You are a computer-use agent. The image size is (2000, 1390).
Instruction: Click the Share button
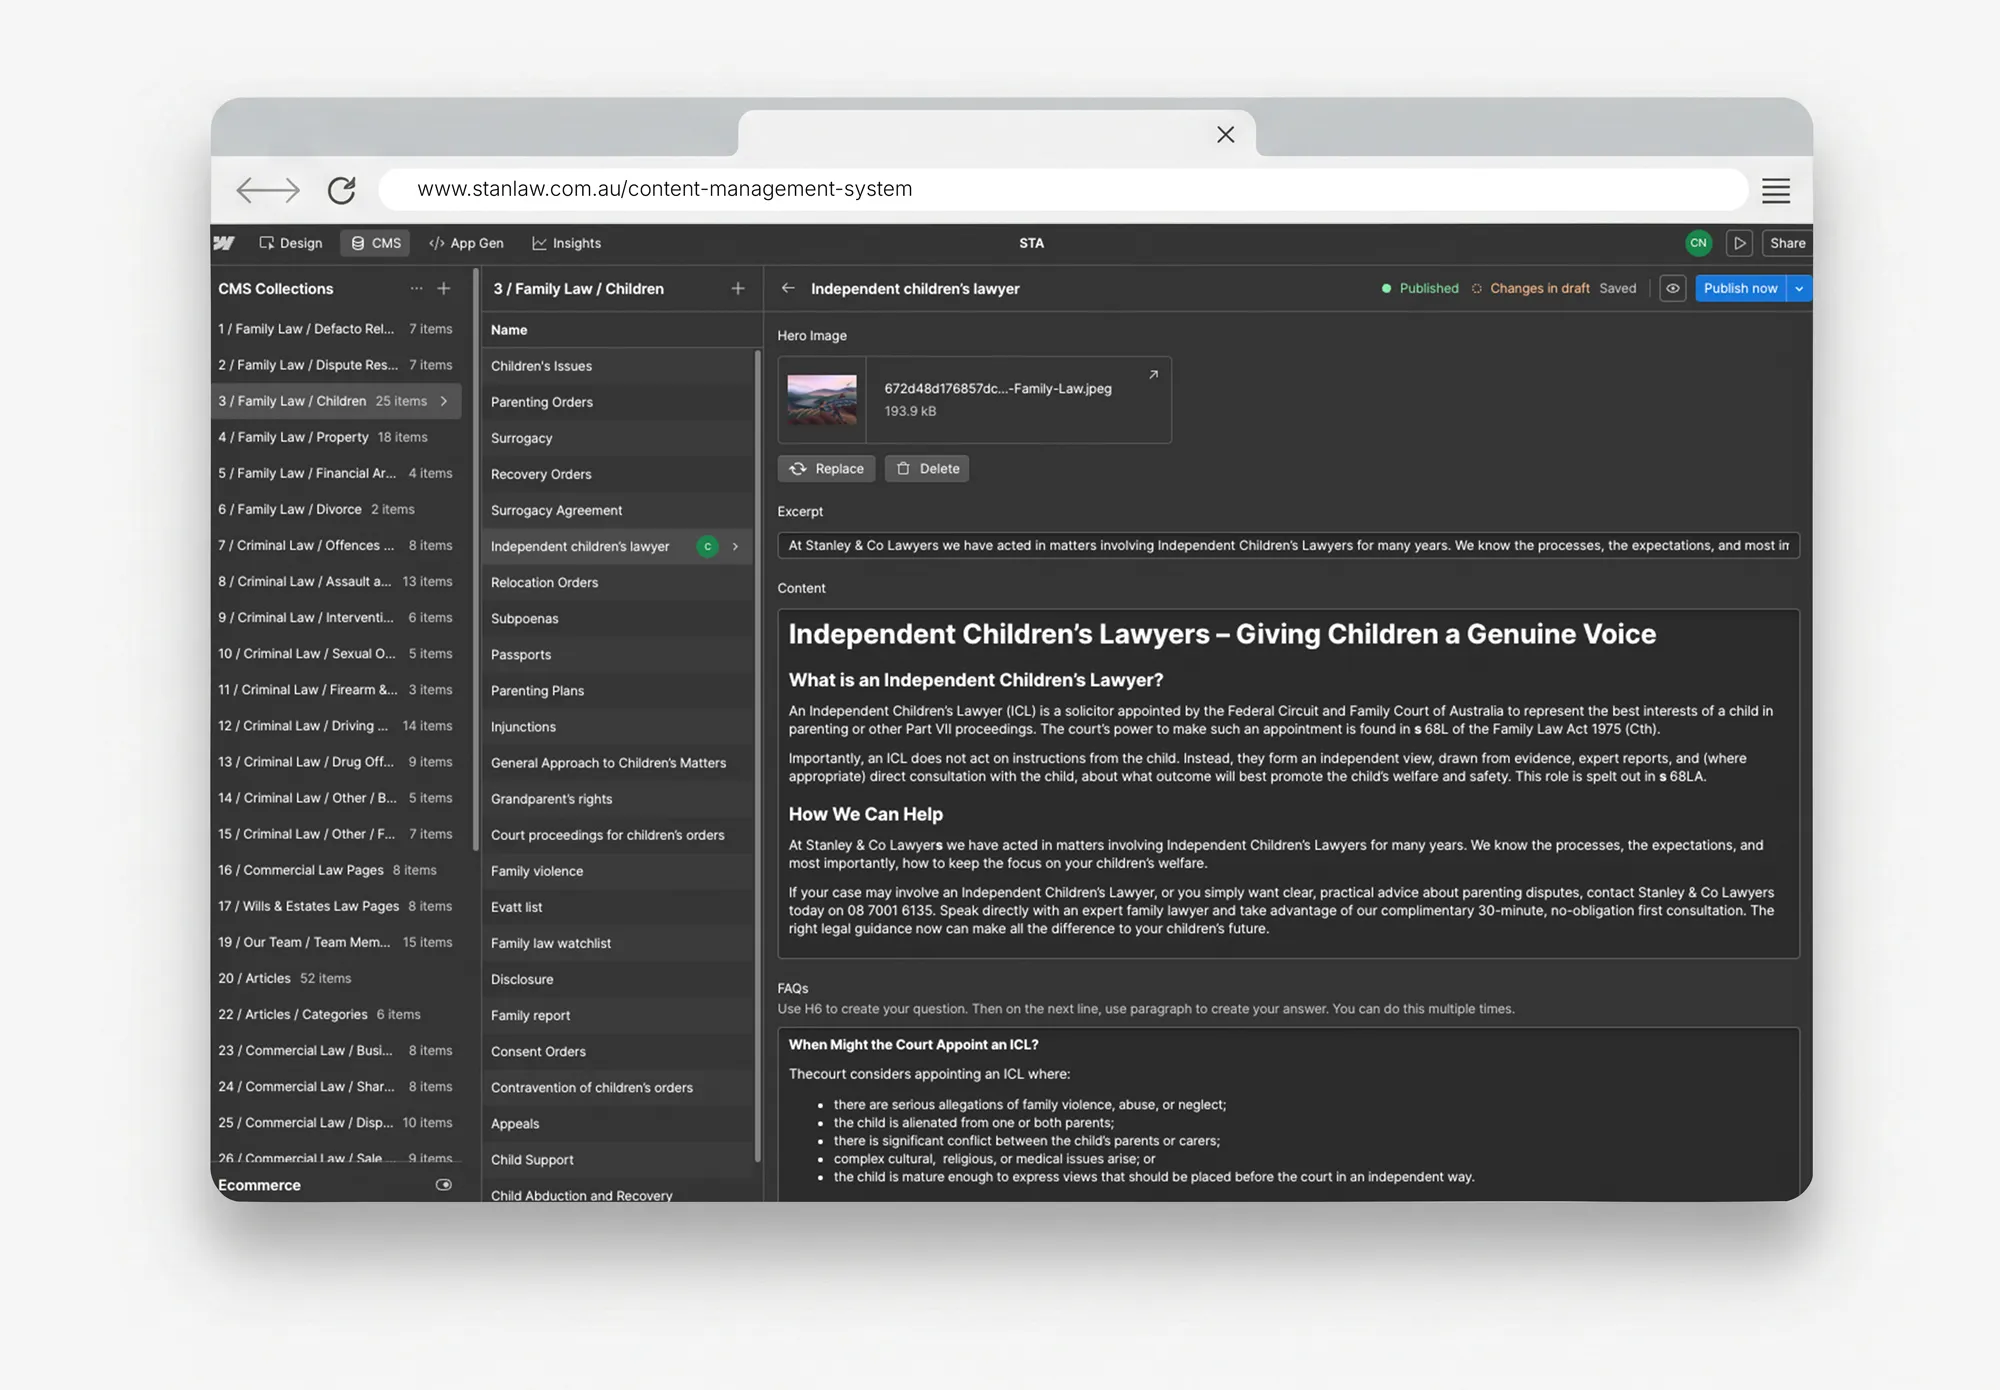1787,243
